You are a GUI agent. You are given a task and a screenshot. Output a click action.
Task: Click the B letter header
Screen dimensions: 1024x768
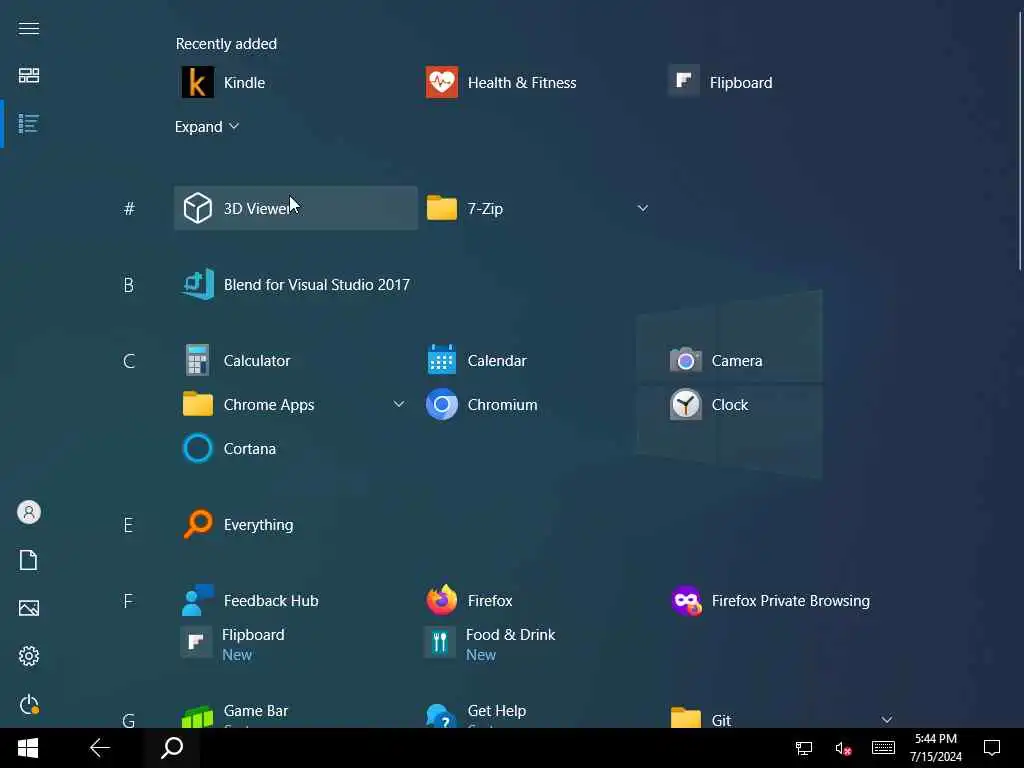tap(129, 285)
